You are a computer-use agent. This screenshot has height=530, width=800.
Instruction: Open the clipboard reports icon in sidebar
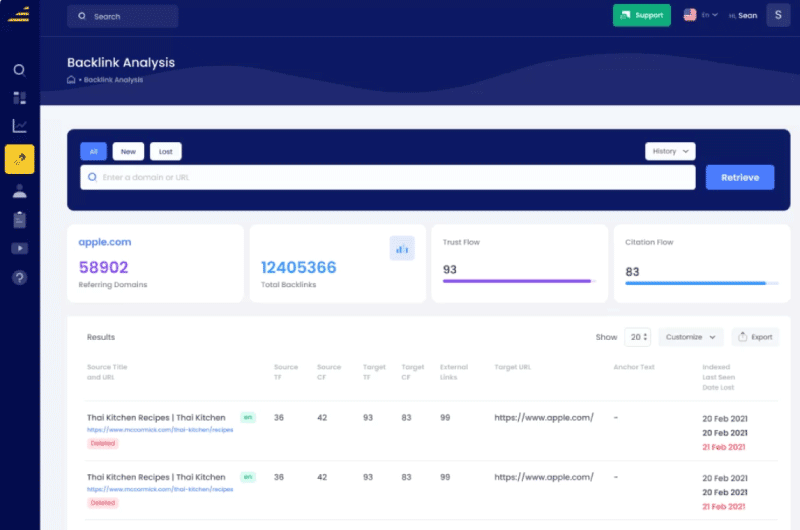19,220
